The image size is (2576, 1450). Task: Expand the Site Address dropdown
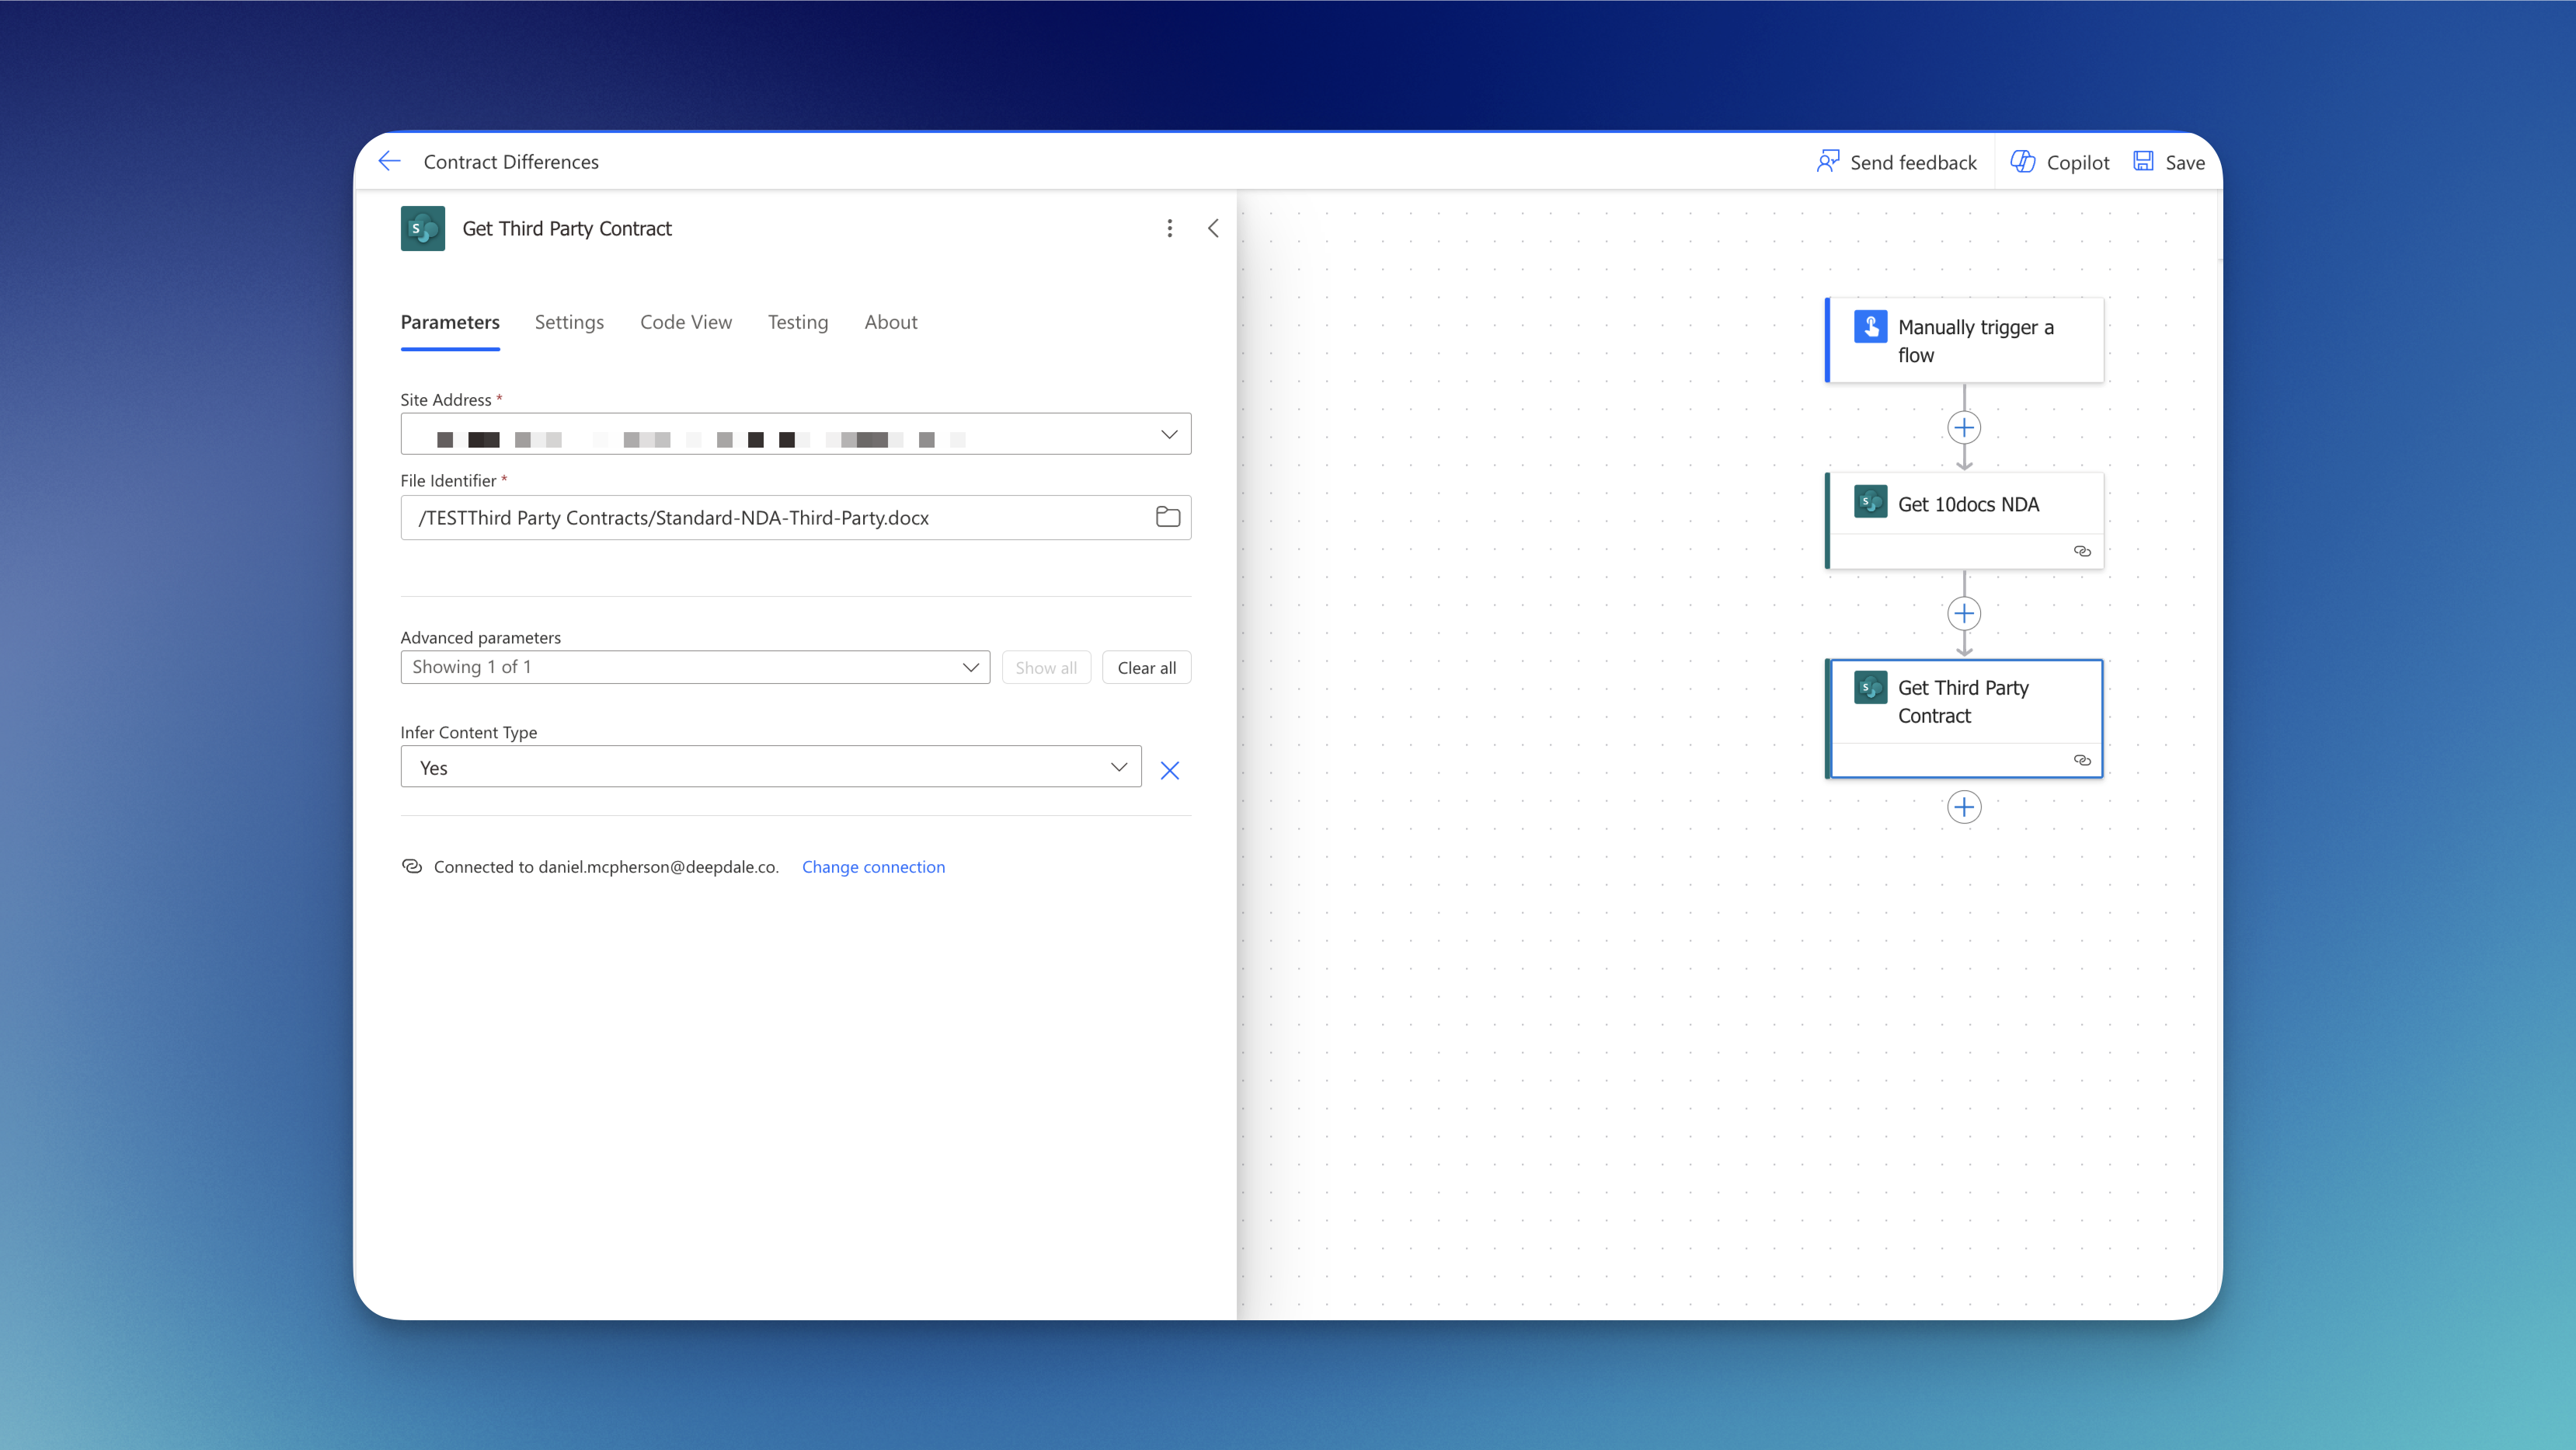coord(1168,434)
